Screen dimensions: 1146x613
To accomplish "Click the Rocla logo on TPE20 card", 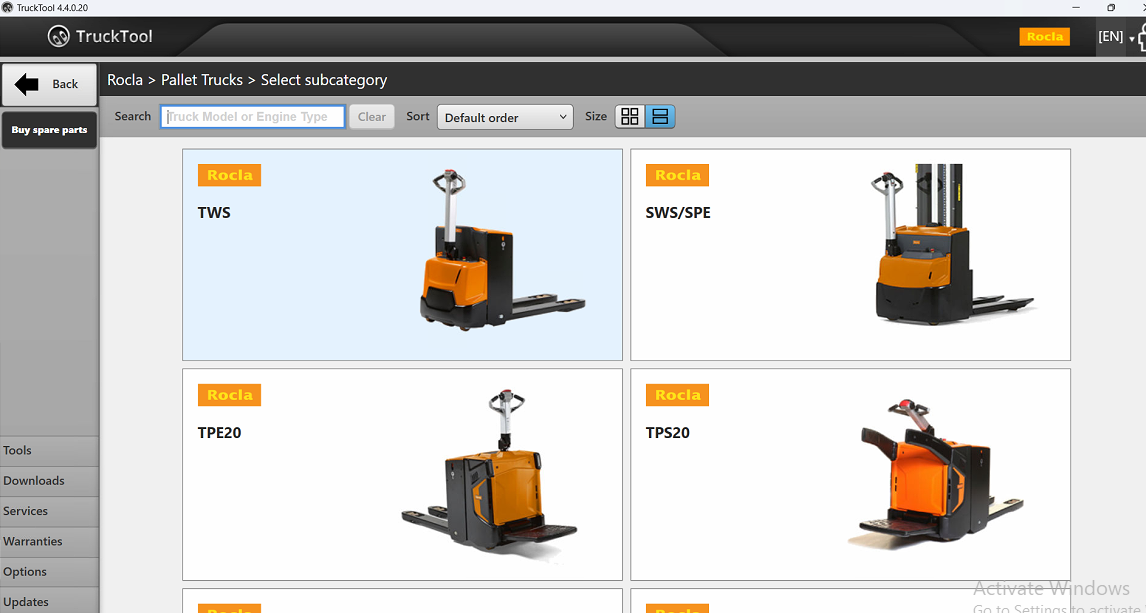I will (x=229, y=395).
